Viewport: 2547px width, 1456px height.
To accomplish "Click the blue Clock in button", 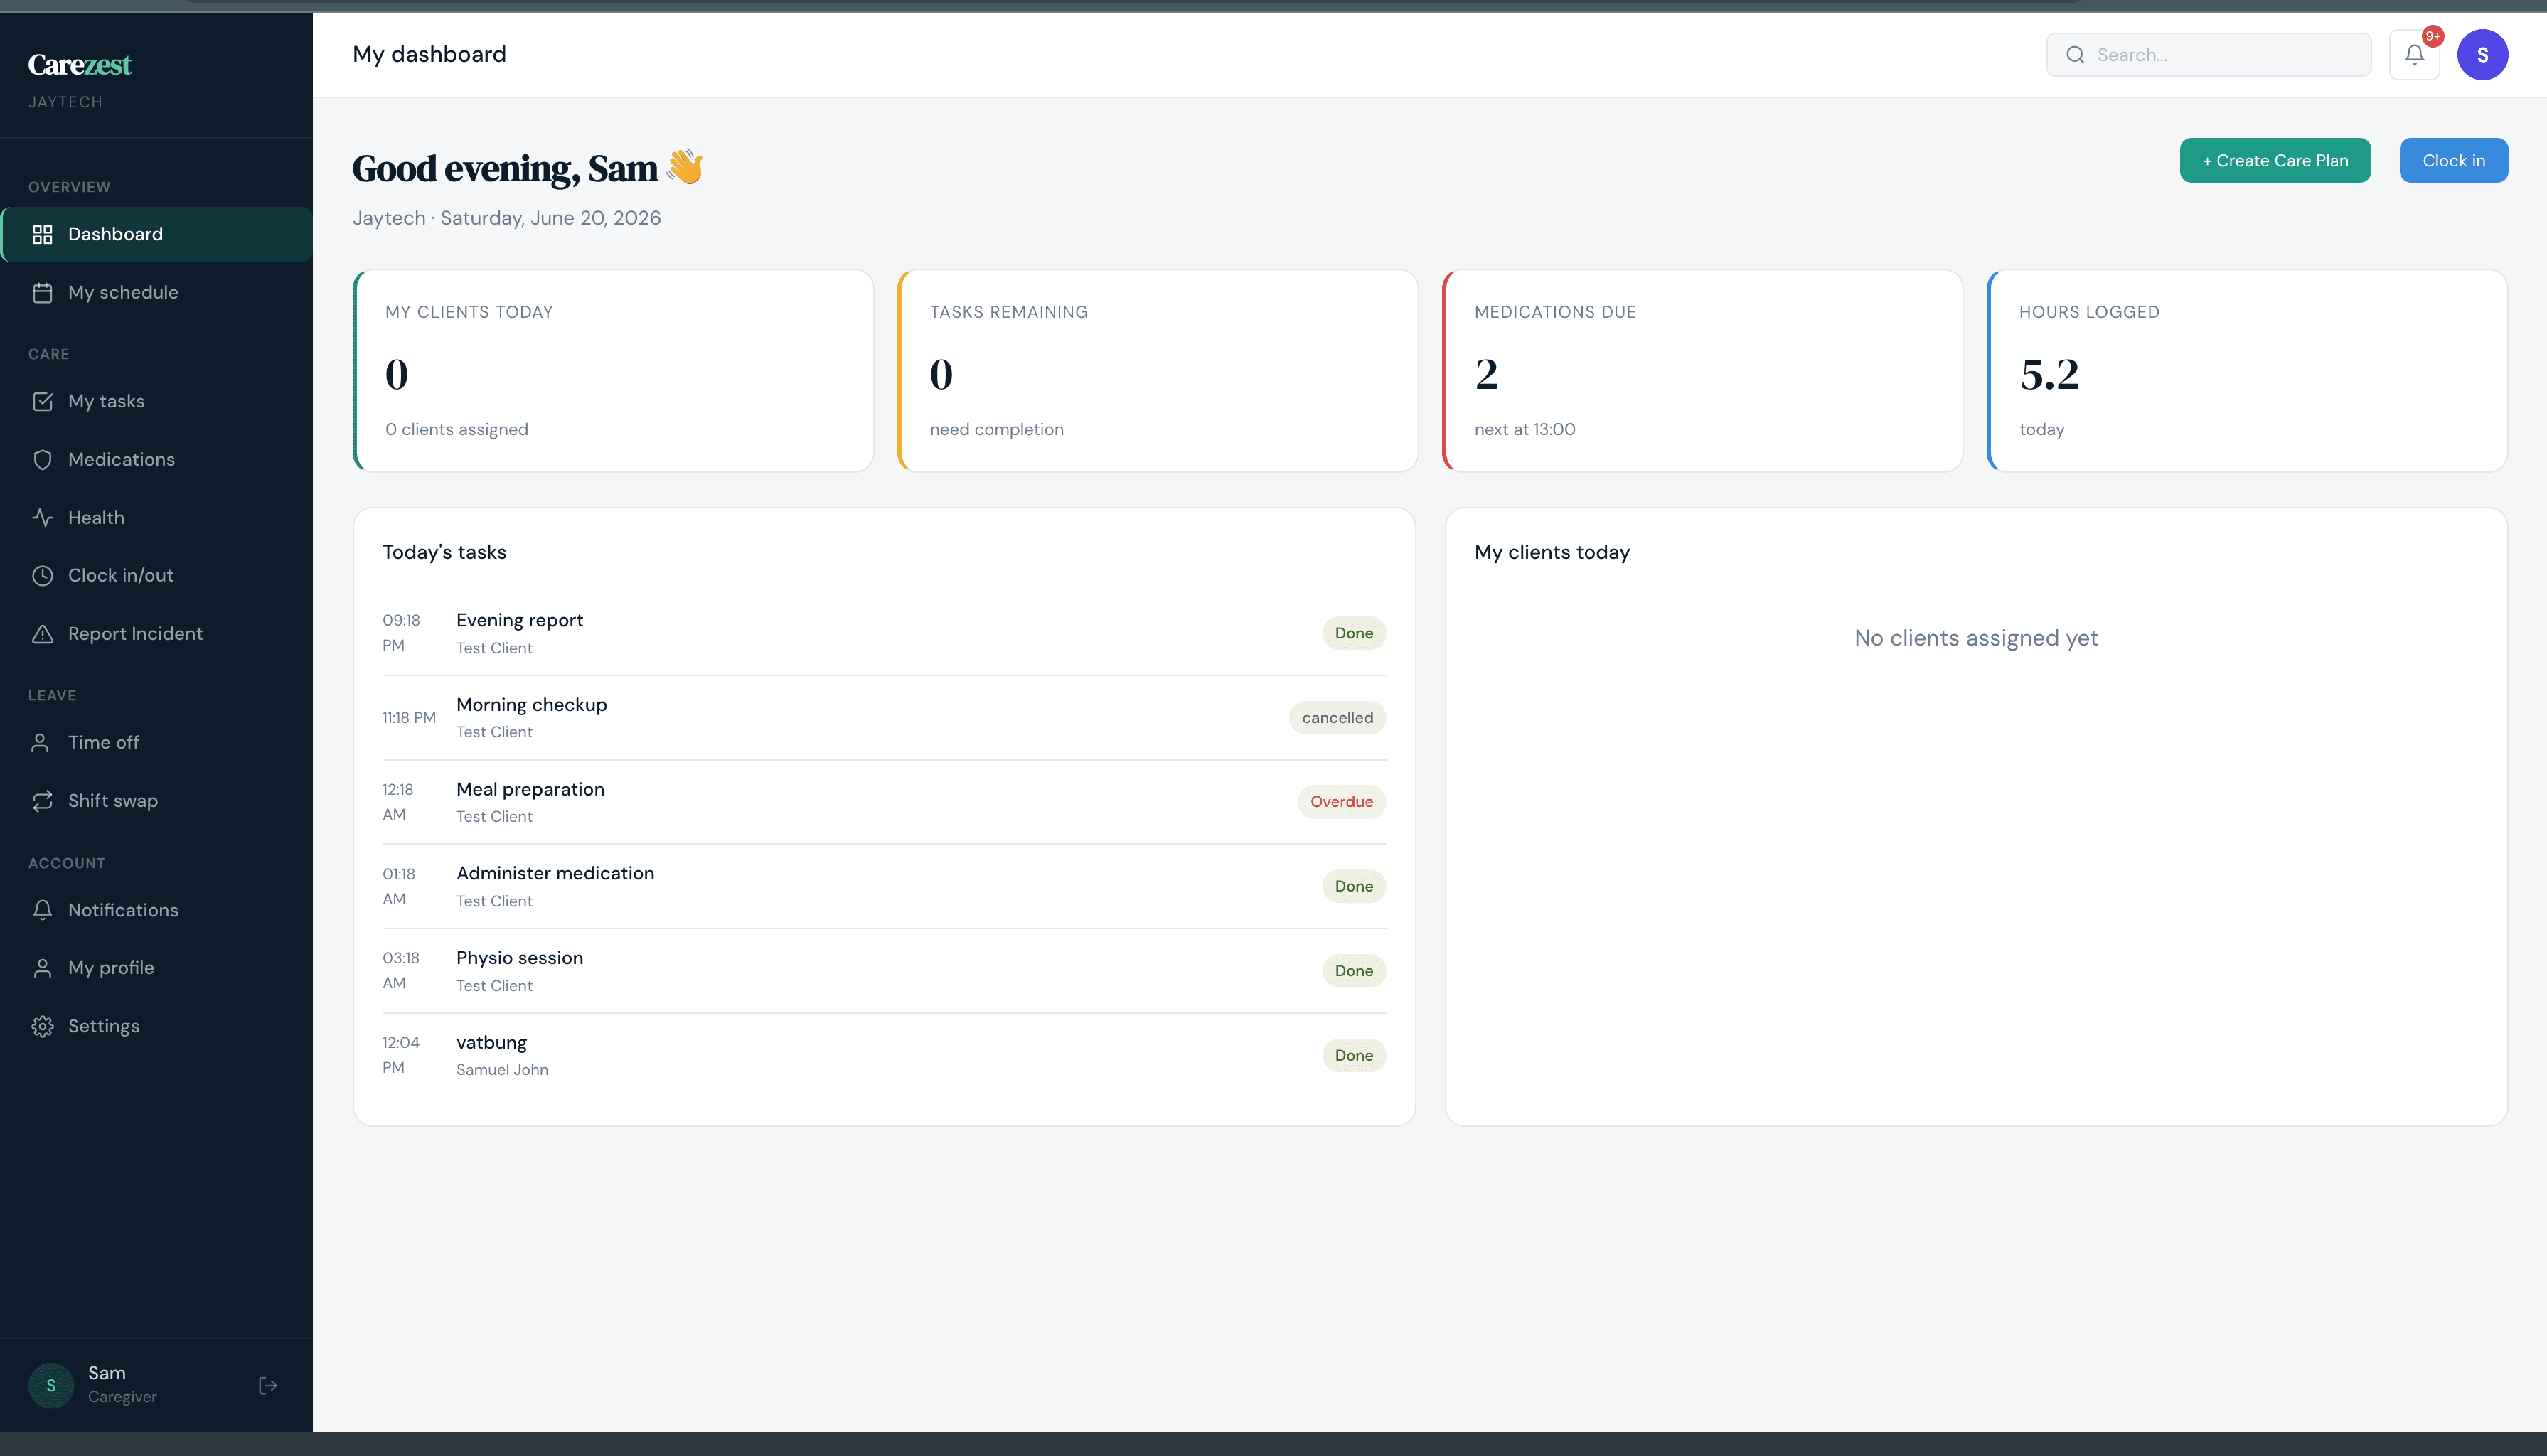I will point(2453,160).
